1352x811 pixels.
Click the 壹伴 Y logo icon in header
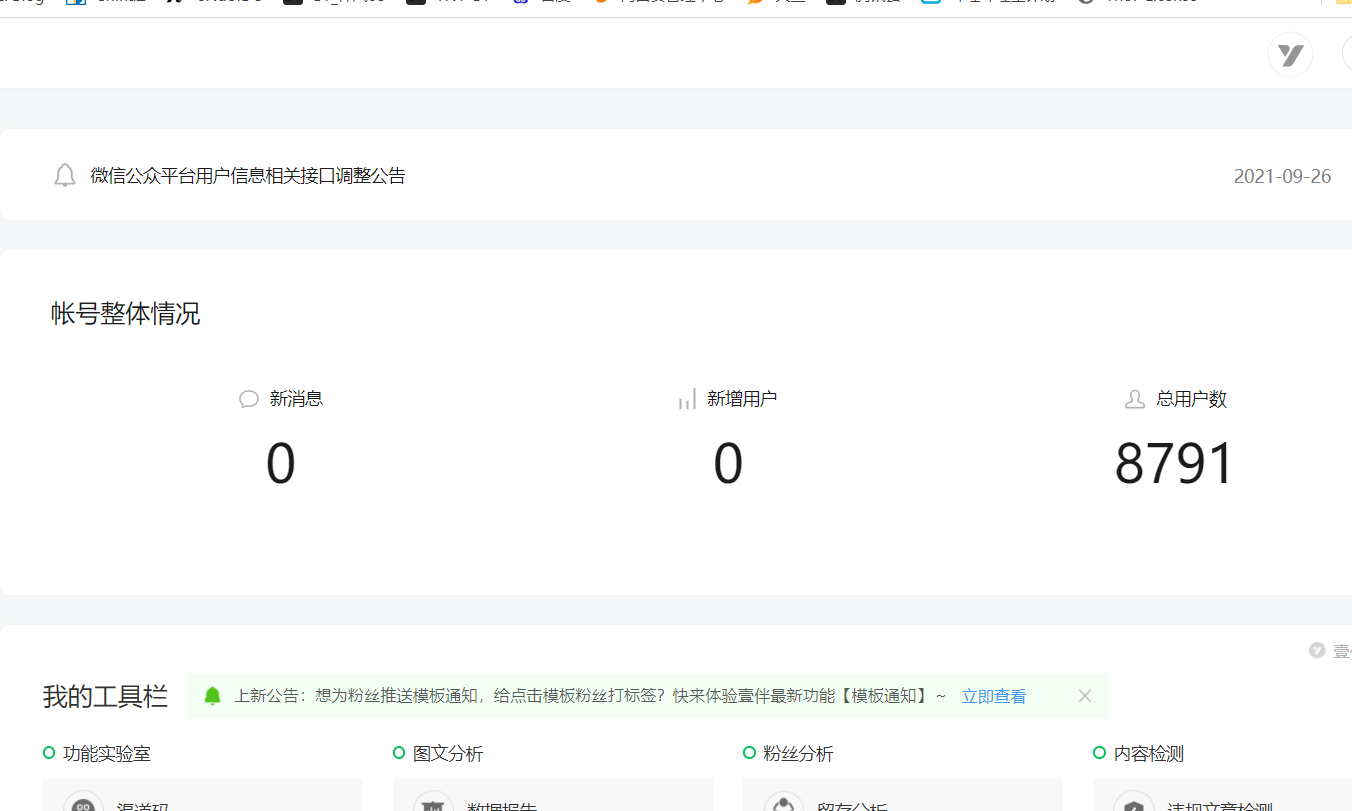pos(1290,54)
